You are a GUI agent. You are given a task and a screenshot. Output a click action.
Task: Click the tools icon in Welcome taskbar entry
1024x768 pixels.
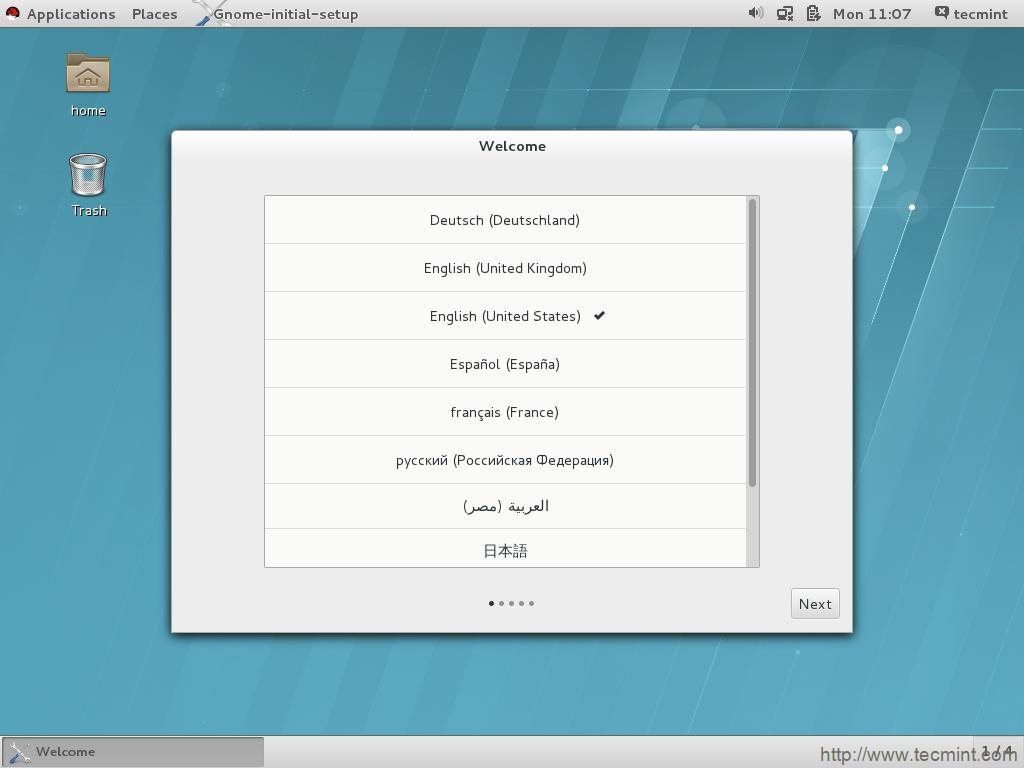click(20, 752)
